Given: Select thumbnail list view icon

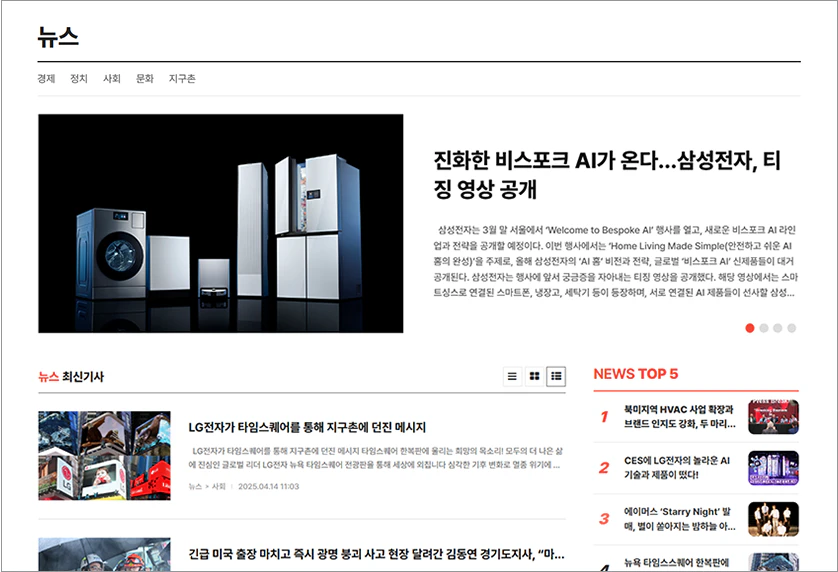Looking at the screenshot, I should [x=556, y=376].
